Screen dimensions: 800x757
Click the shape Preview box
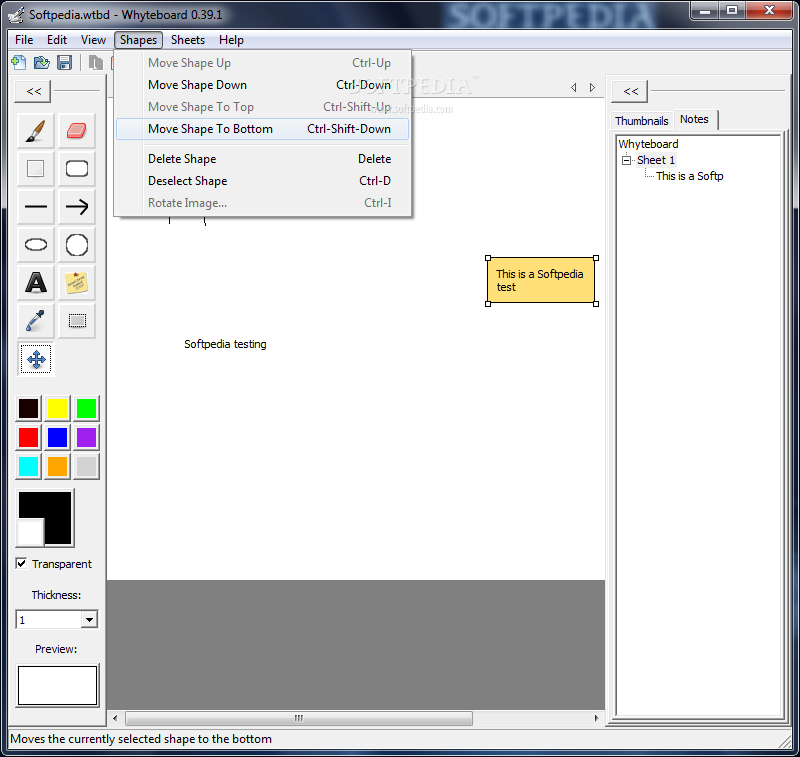(57, 685)
